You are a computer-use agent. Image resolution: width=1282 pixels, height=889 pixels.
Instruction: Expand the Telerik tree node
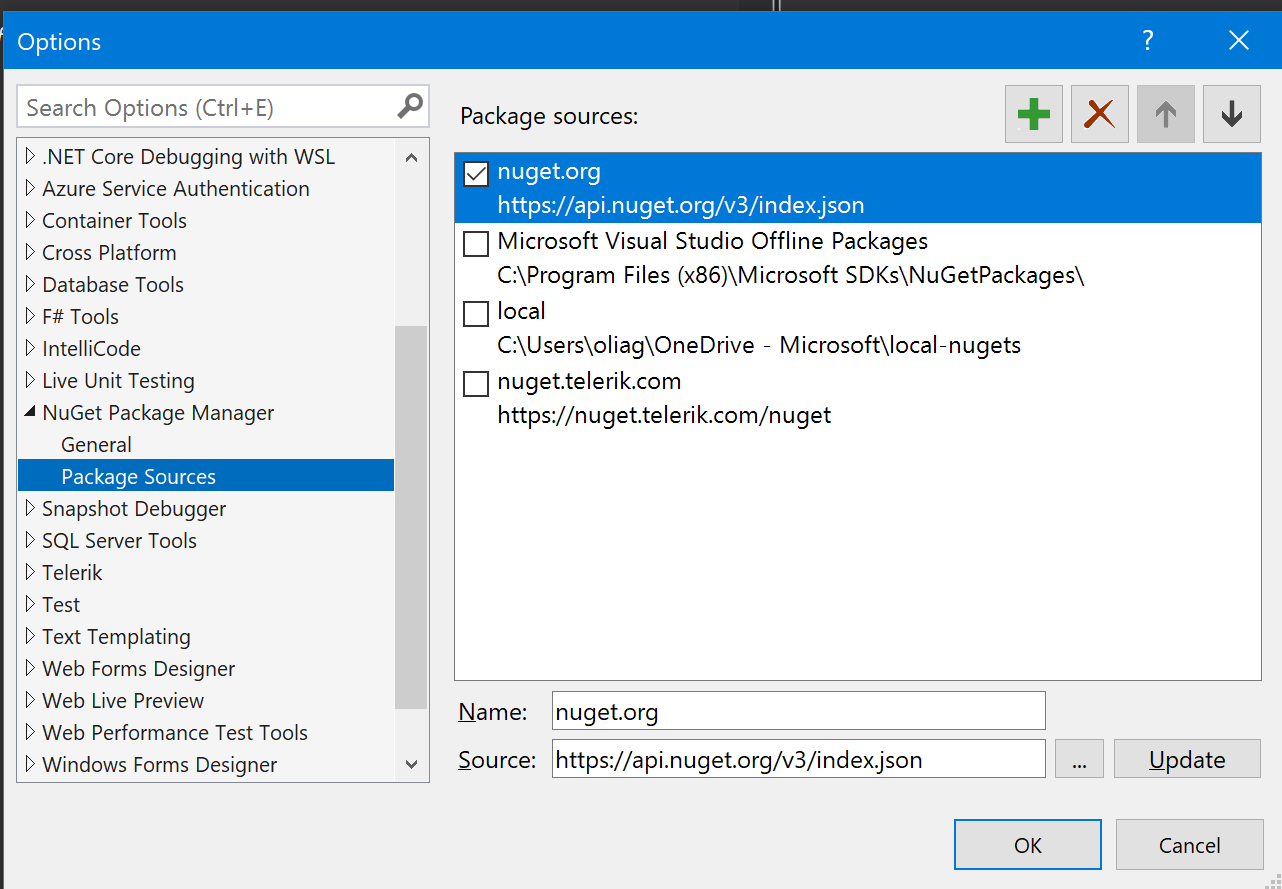pyautogui.click(x=29, y=572)
